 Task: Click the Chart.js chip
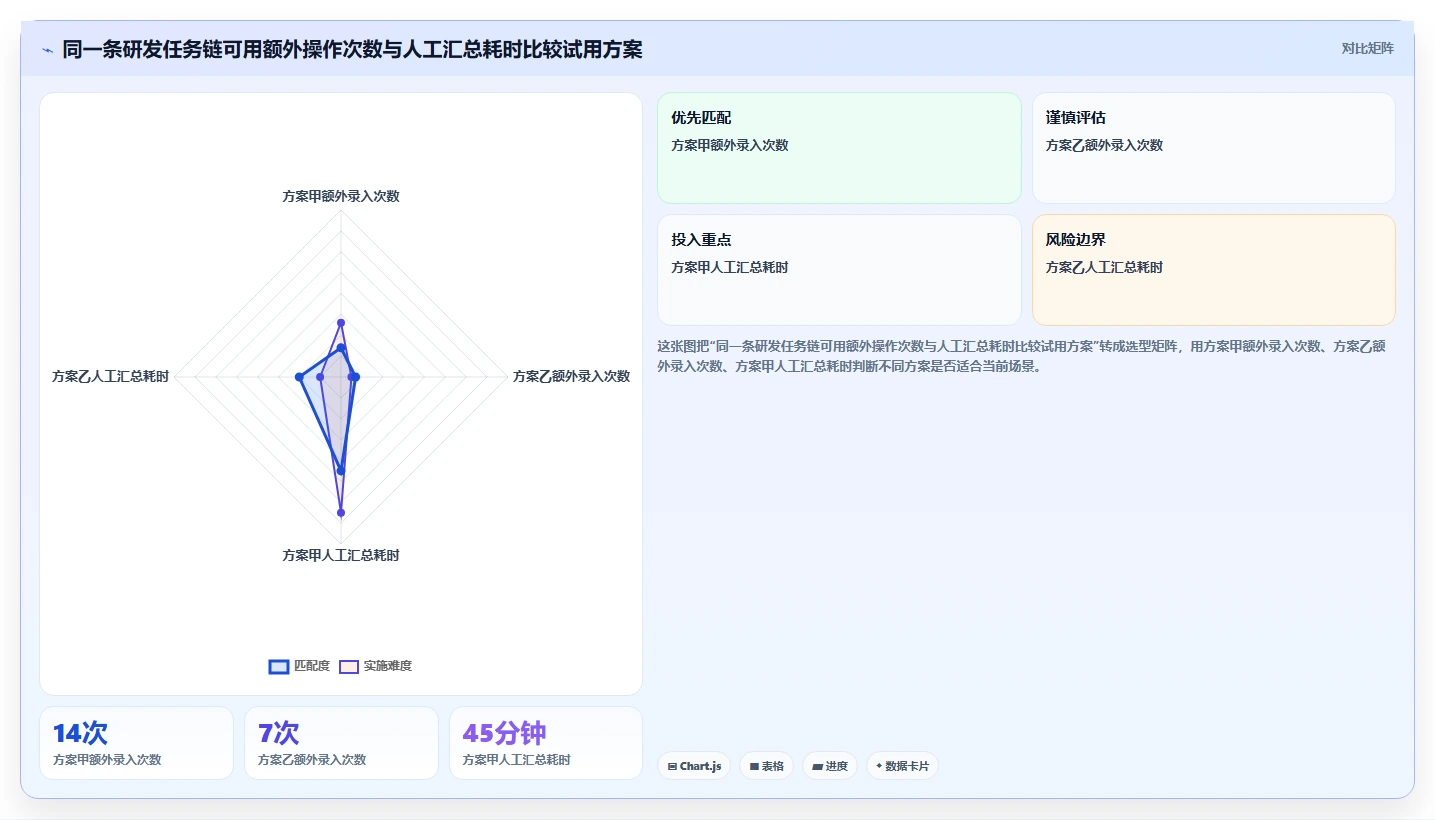[x=694, y=766]
